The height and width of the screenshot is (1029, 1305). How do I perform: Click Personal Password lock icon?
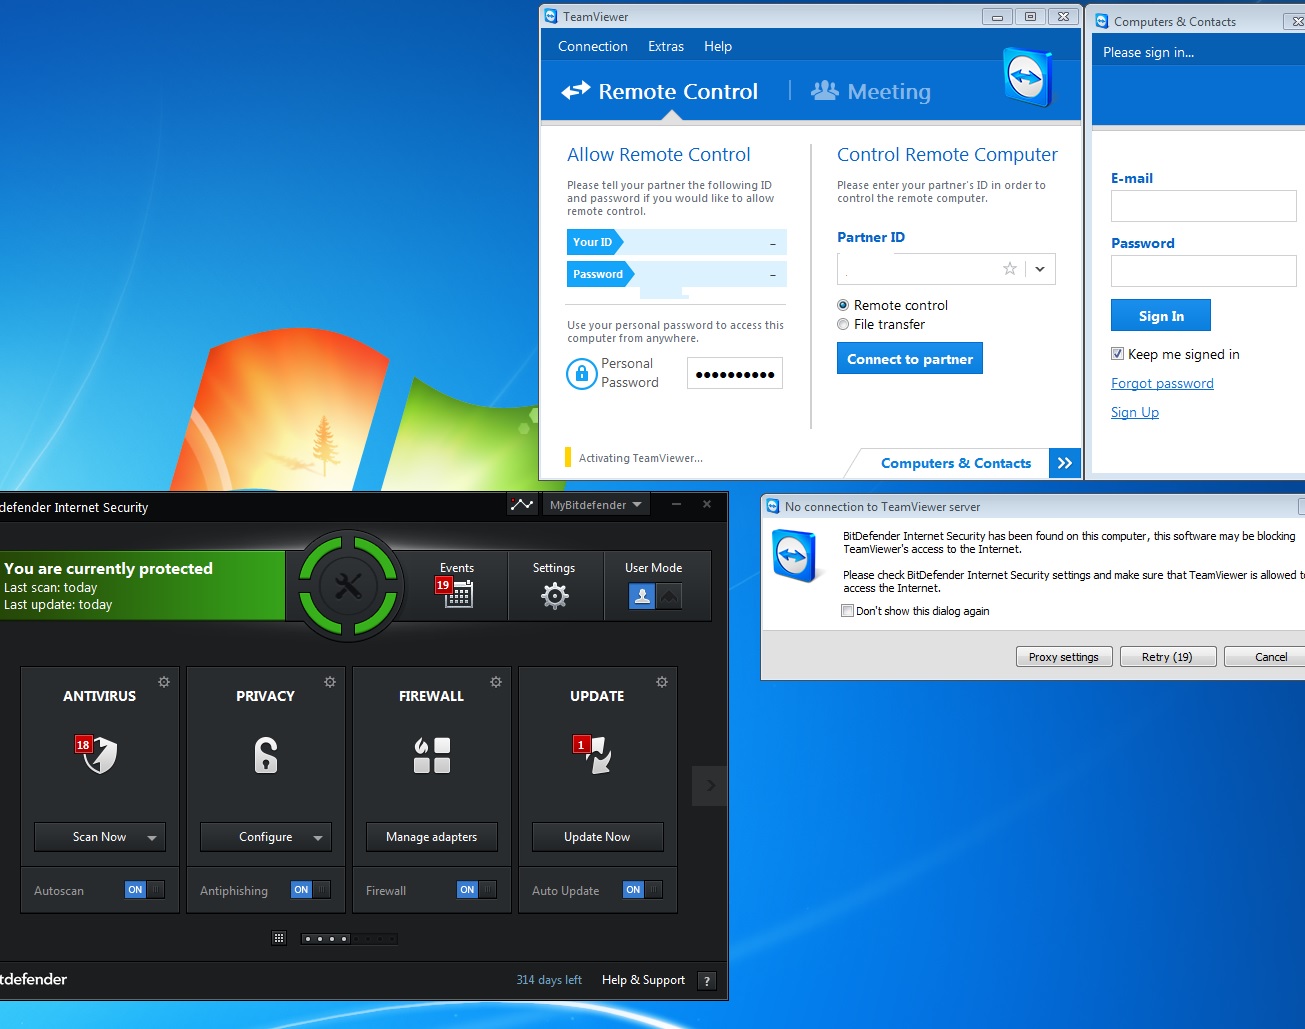581,374
